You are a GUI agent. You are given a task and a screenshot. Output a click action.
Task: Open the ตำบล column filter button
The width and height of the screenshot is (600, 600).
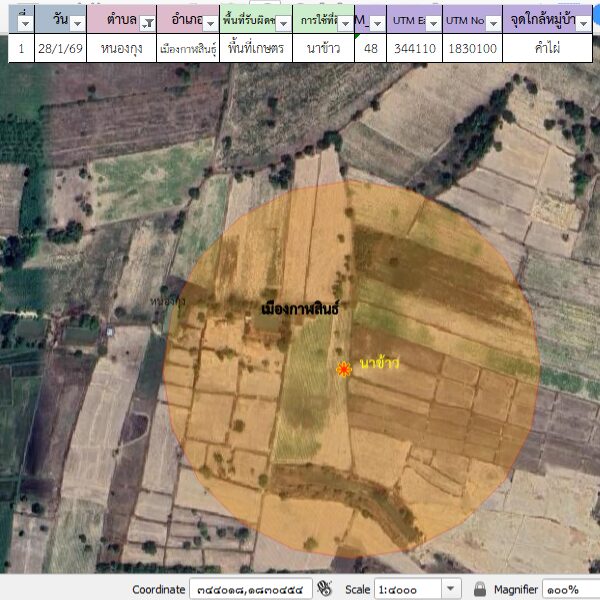(x=146, y=22)
